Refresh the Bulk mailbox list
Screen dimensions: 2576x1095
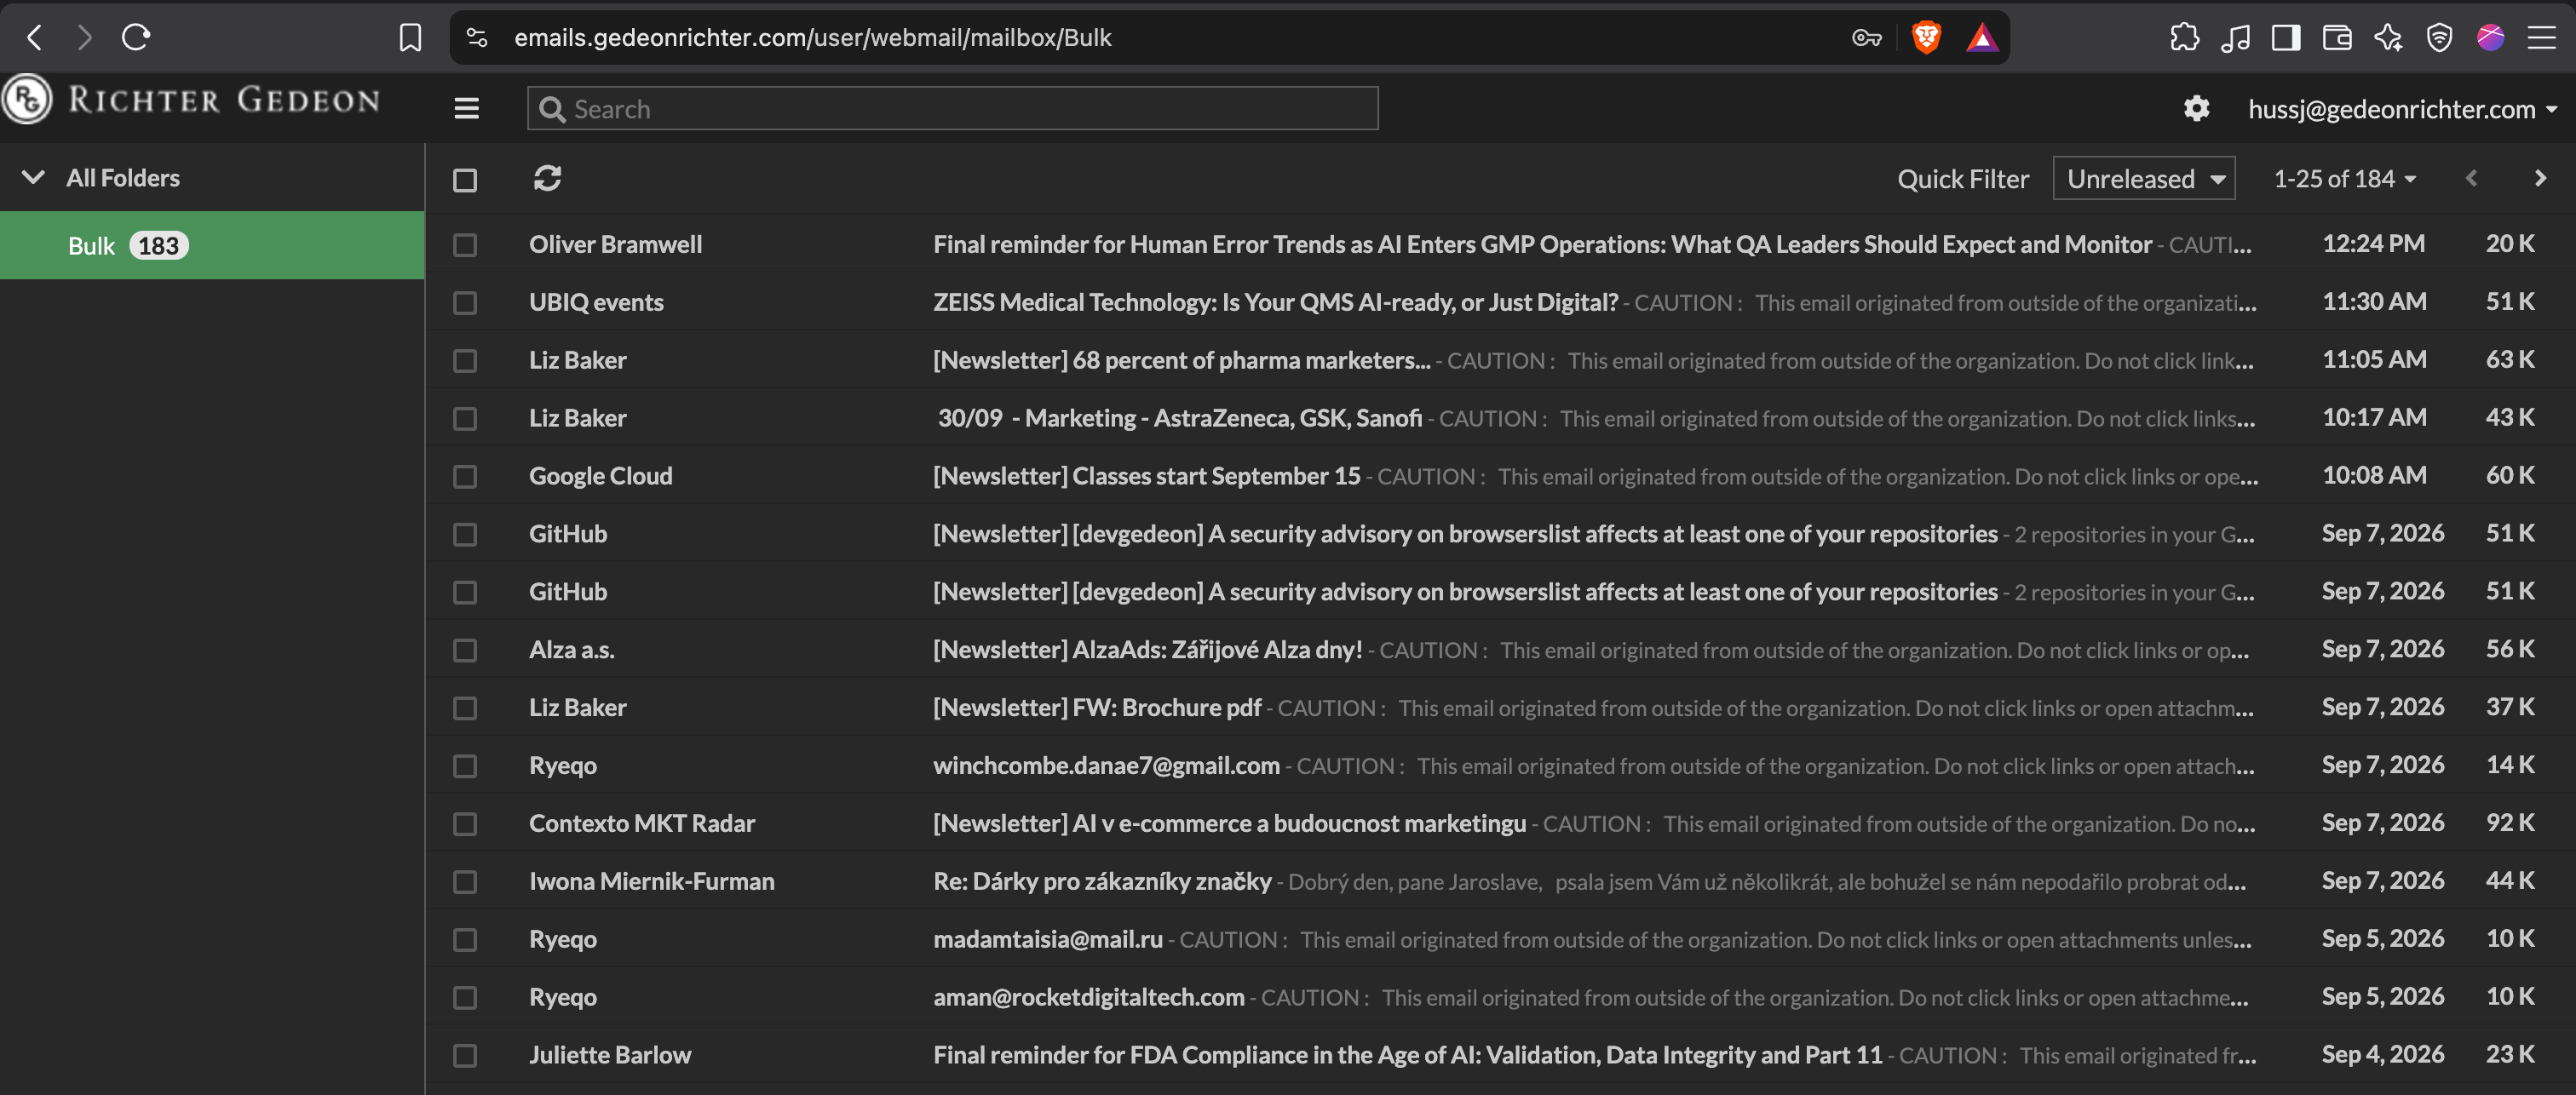click(x=547, y=178)
